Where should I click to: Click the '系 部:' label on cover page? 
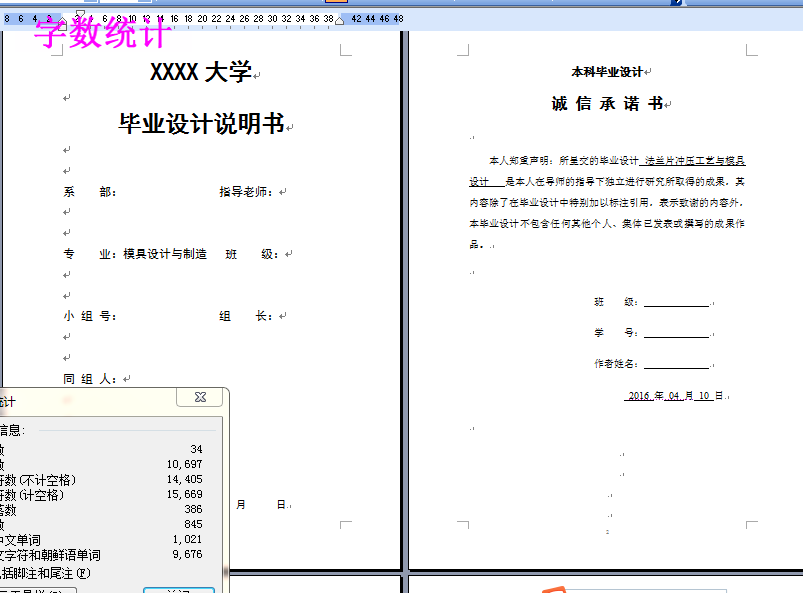(x=90, y=192)
